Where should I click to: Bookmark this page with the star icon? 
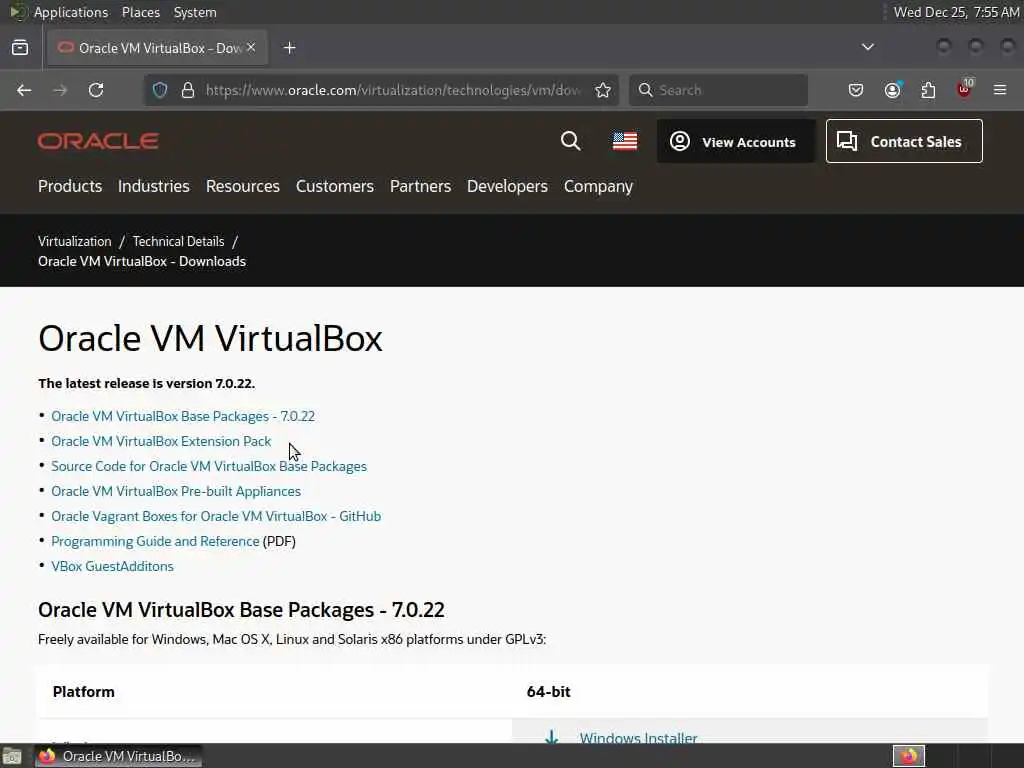[603, 90]
